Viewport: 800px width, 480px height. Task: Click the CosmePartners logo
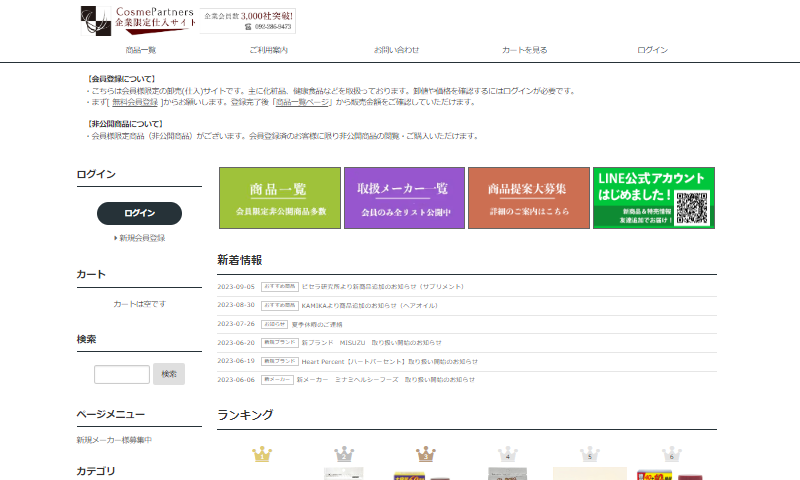click(x=138, y=21)
